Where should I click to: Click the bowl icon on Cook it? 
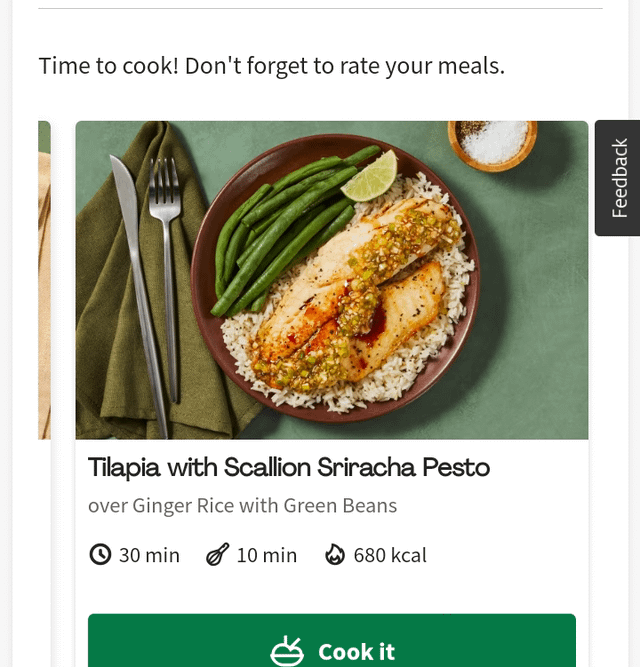[287, 651]
